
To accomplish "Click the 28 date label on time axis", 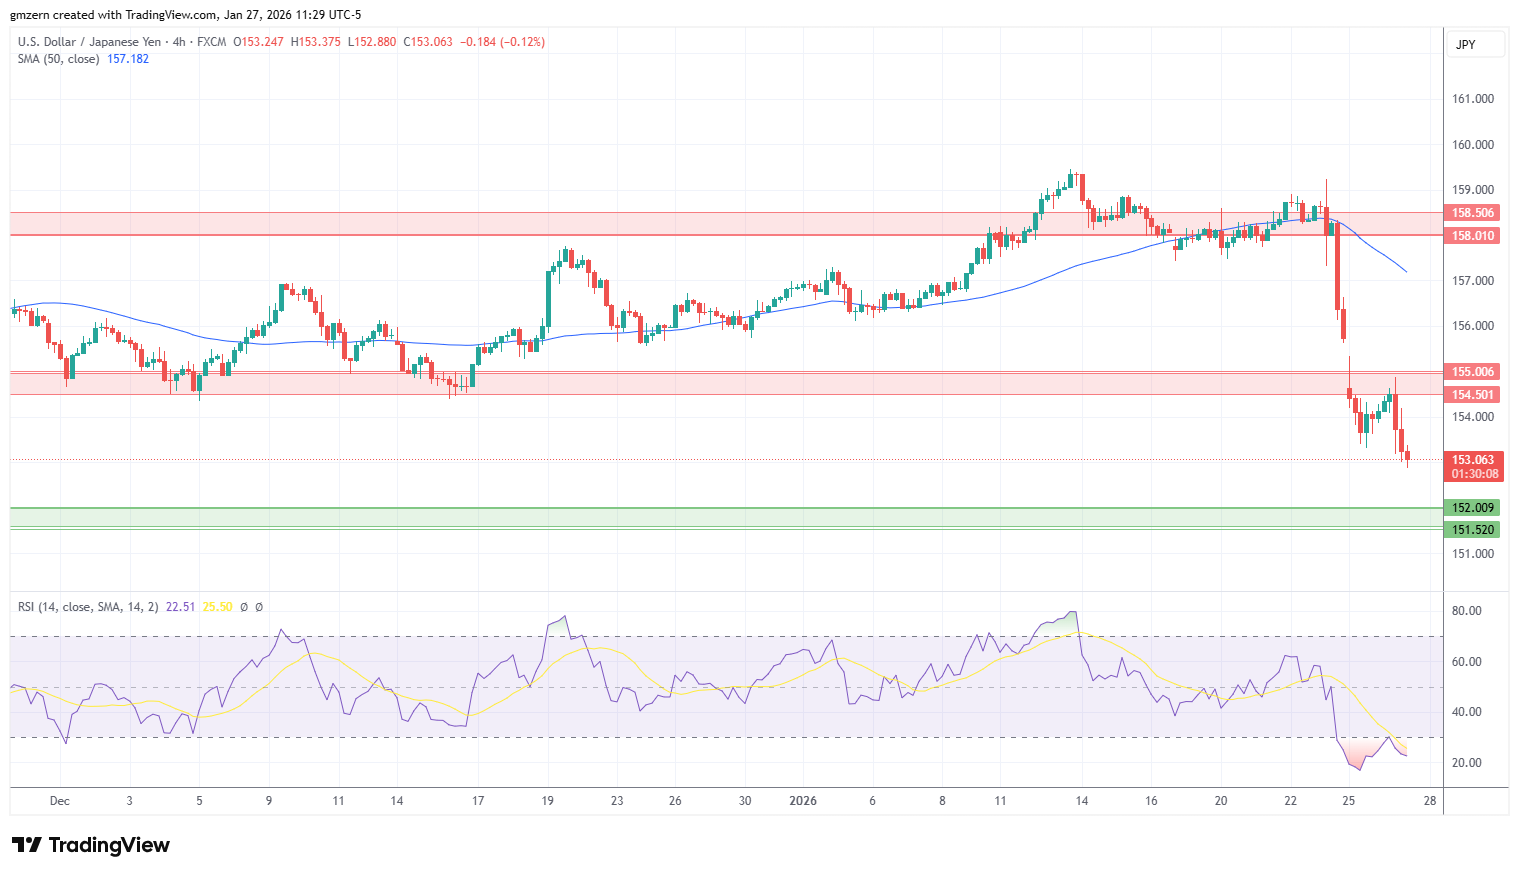I will (x=1430, y=801).
